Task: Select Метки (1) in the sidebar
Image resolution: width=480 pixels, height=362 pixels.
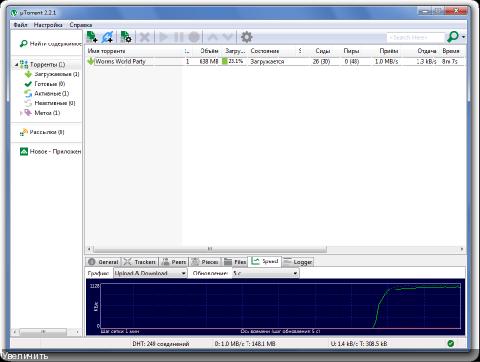Action: click(x=47, y=113)
